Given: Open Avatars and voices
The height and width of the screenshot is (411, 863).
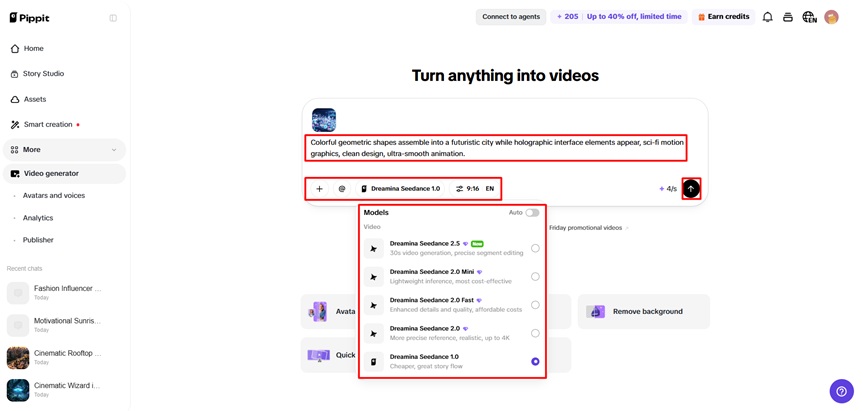Looking at the screenshot, I should pyautogui.click(x=54, y=195).
